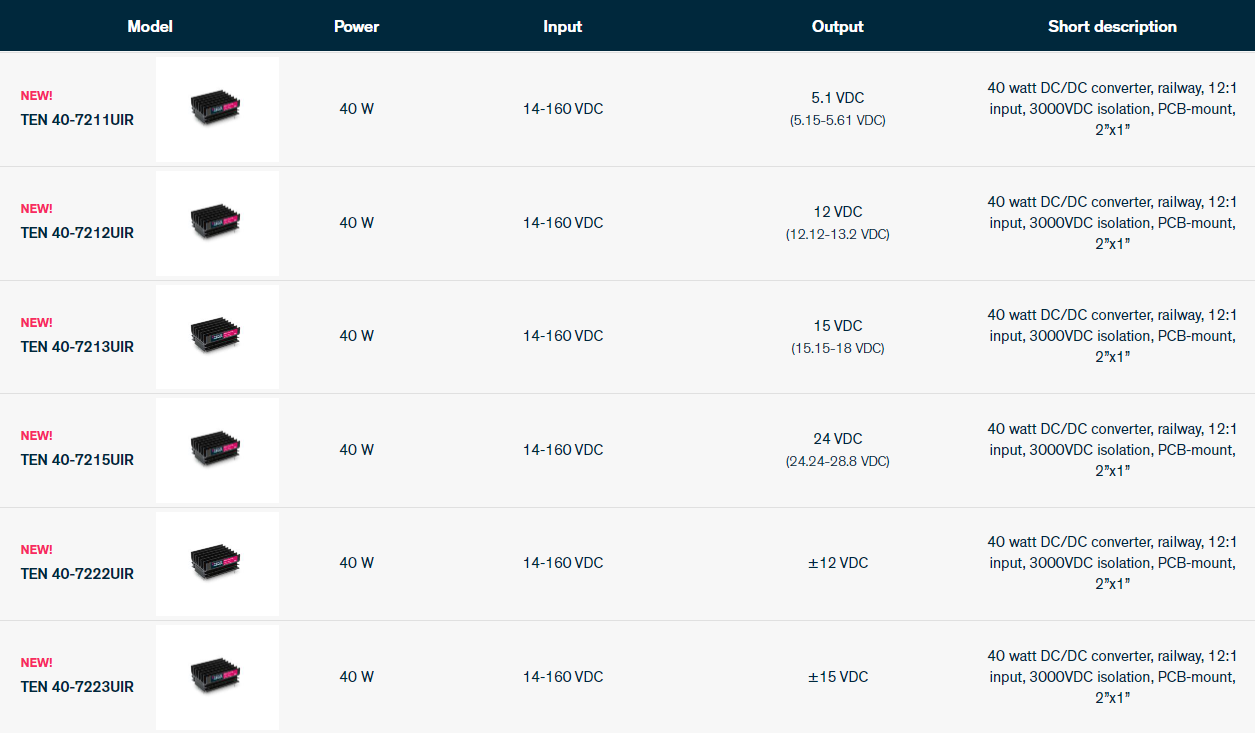
Task: Click the 5.1 VDC output value
Action: click(x=837, y=98)
